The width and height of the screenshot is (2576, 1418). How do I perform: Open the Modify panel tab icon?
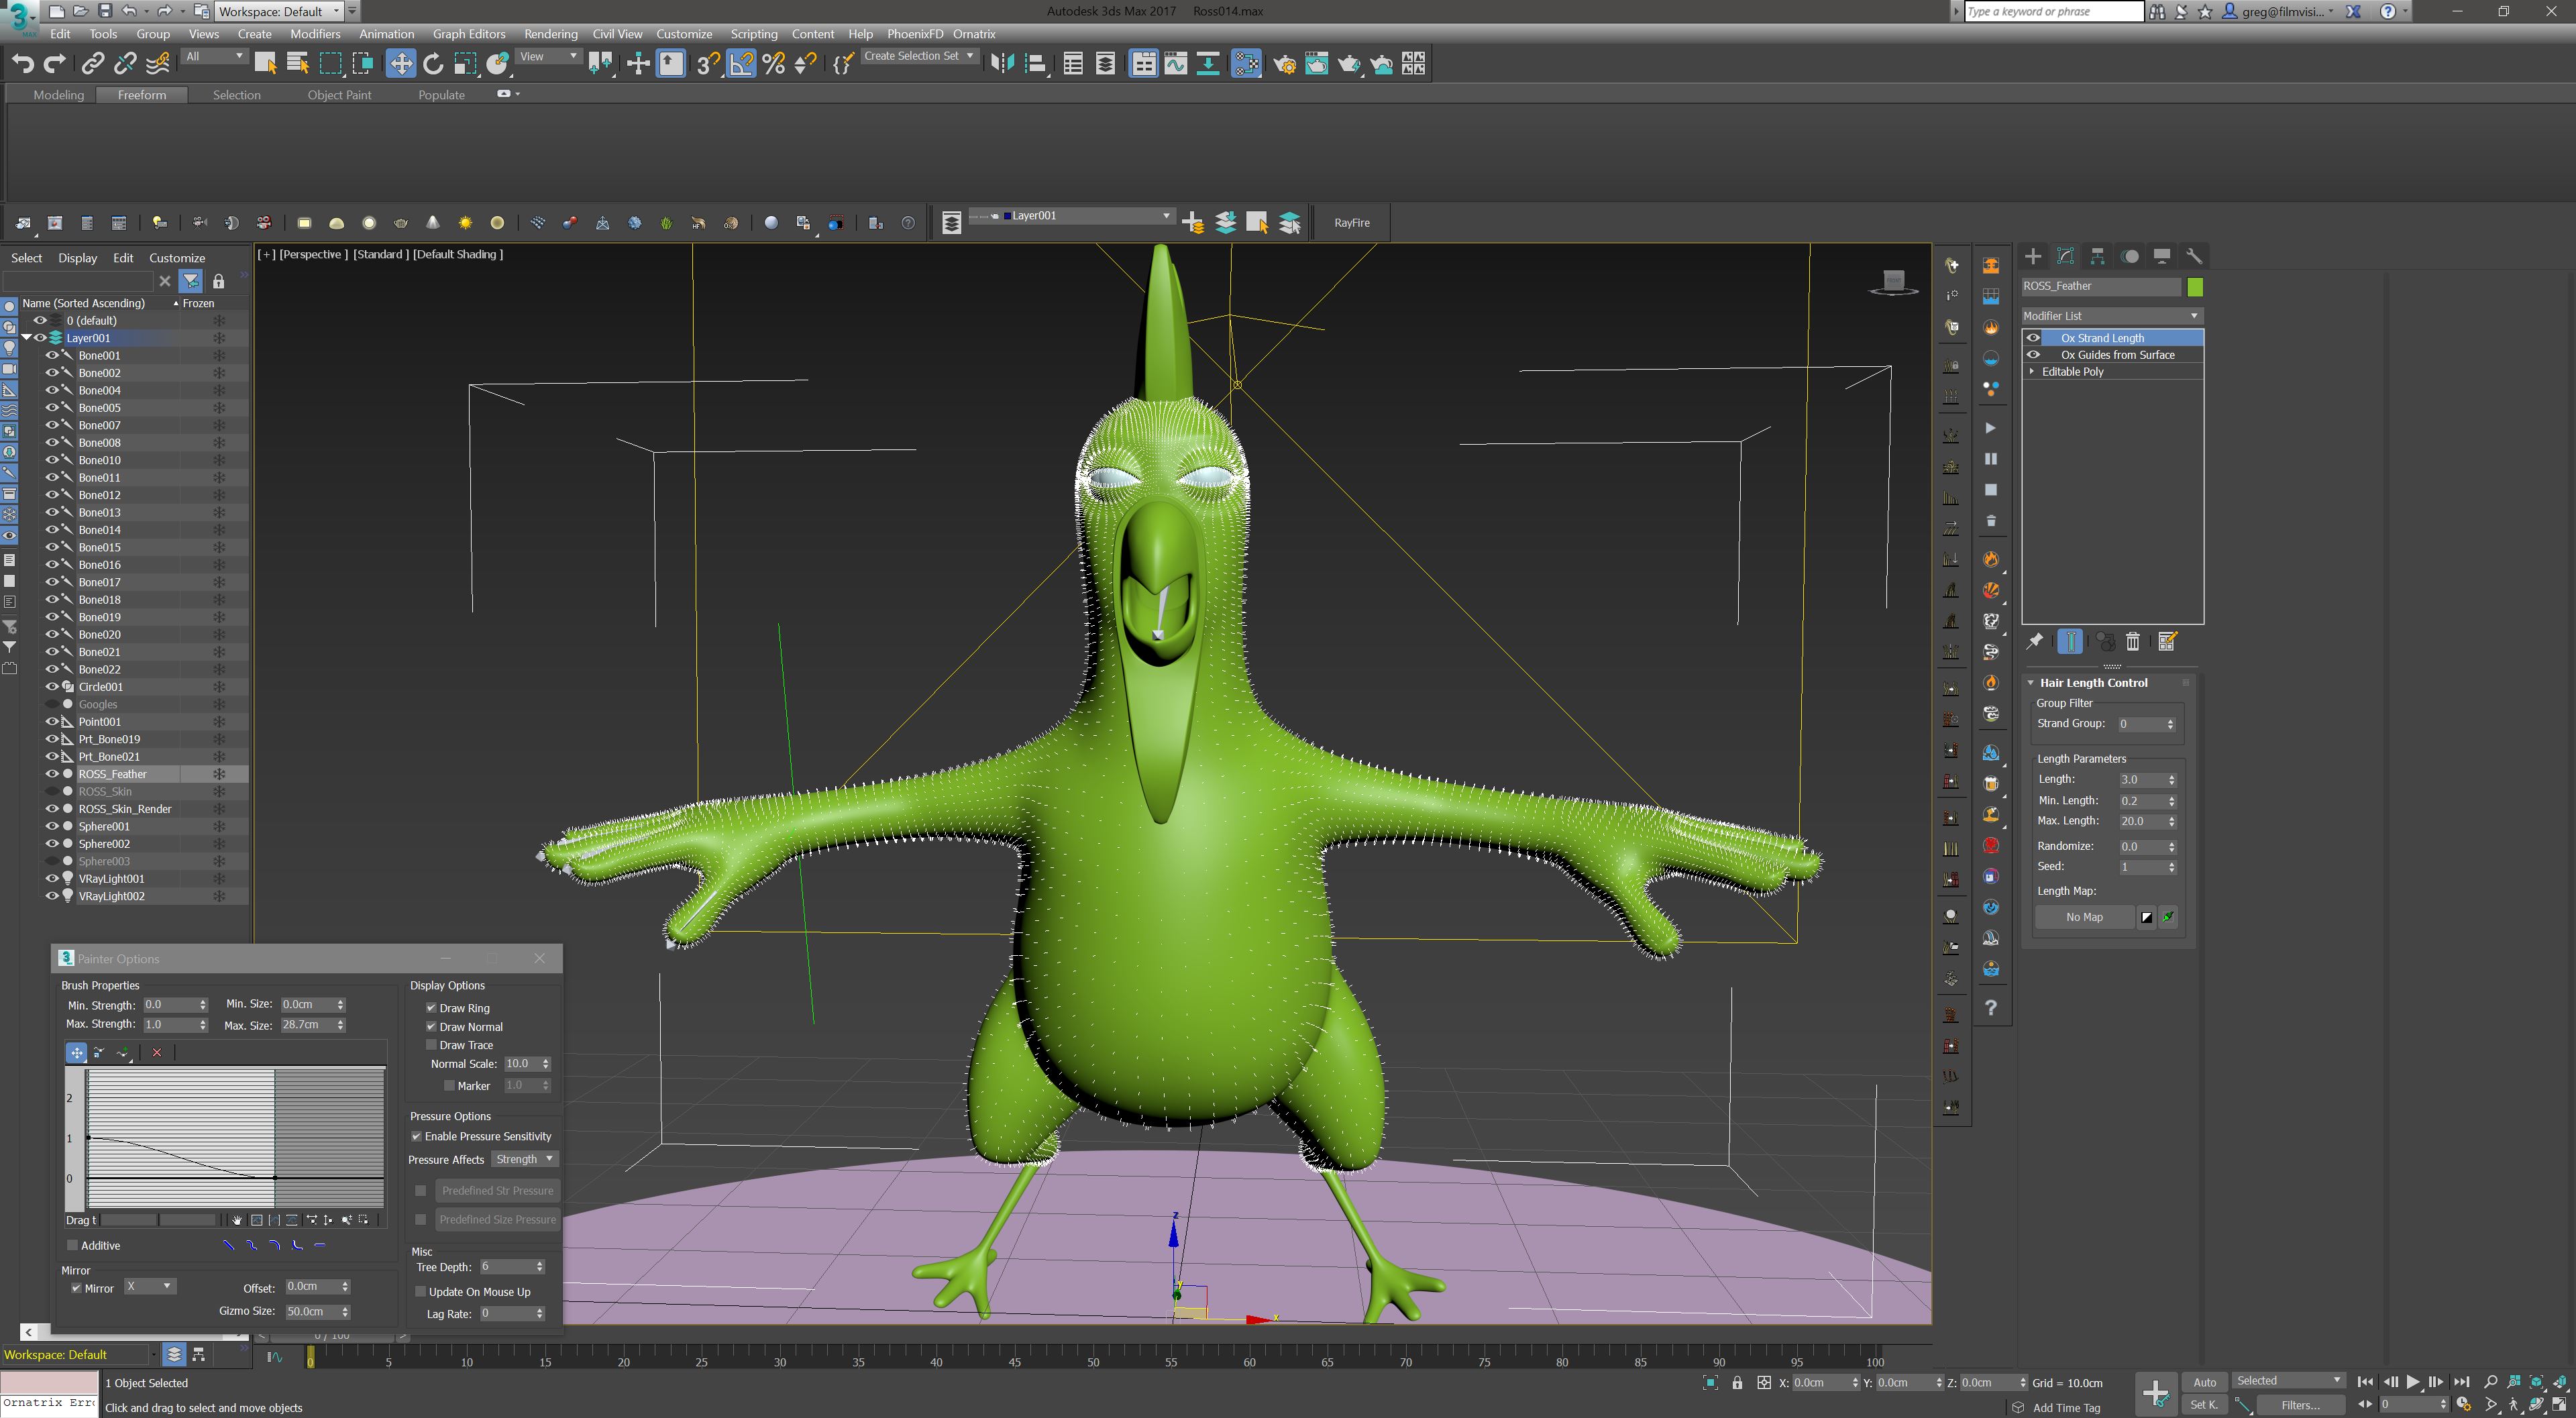click(2065, 256)
